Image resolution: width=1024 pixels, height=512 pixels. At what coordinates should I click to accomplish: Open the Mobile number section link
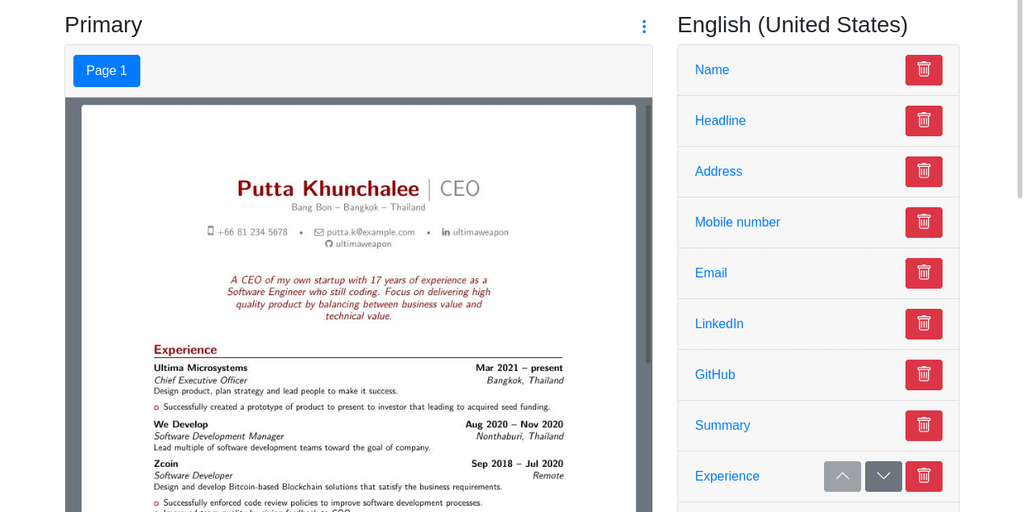coord(737,223)
